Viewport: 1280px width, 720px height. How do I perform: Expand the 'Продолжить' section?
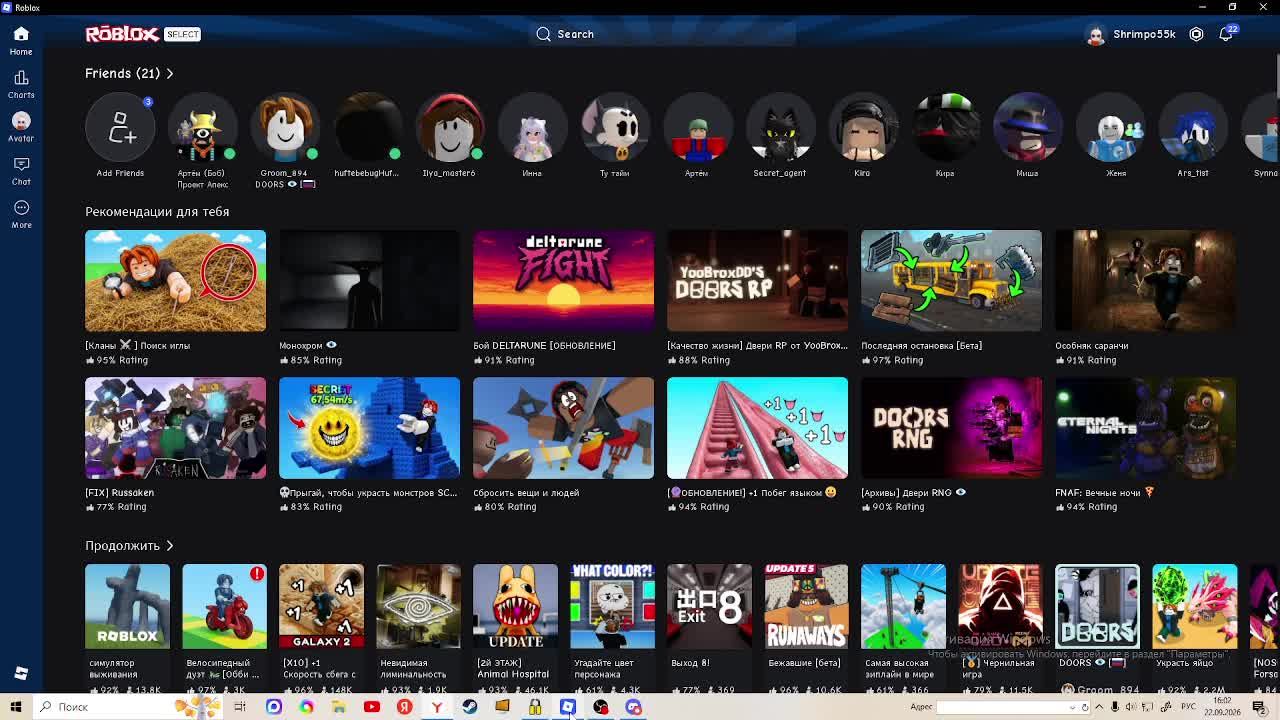tap(129, 545)
